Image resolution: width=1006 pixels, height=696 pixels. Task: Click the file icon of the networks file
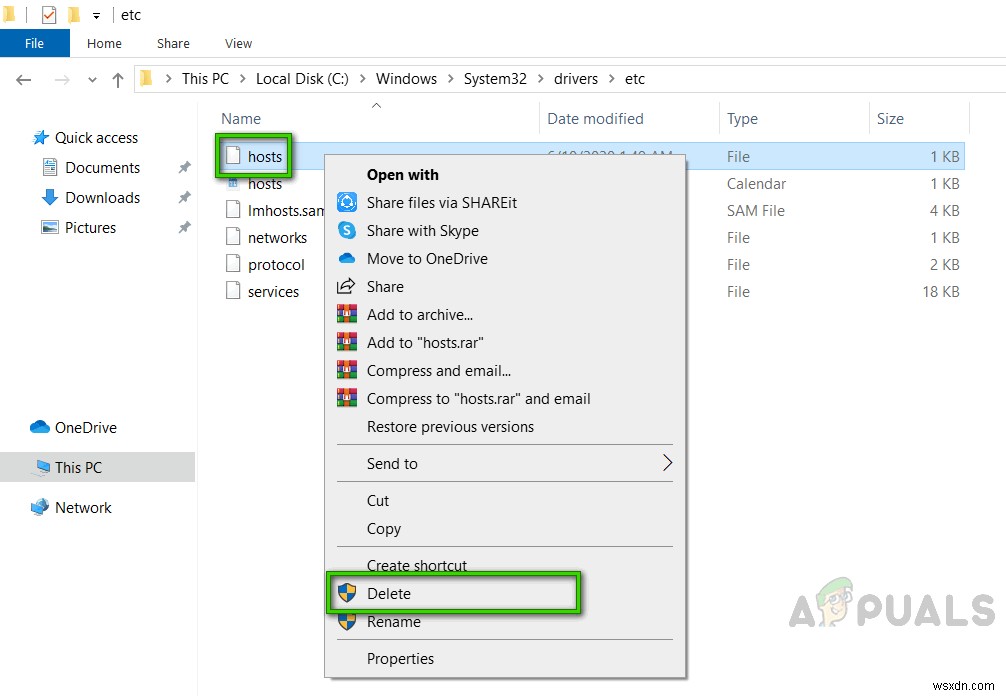click(x=233, y=237)
